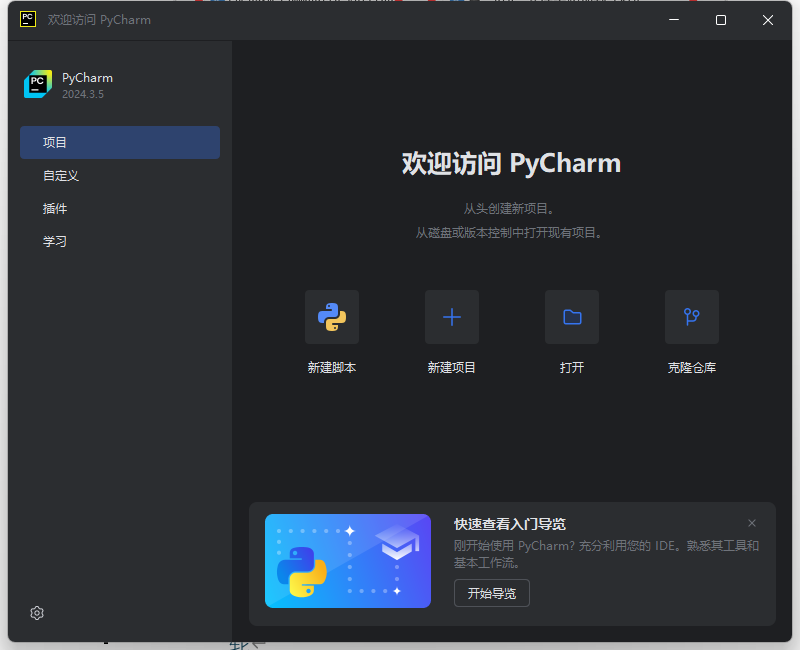Click the PyCharm logo in sidebar
Viewport: 800px width, 650px height.
38,84
